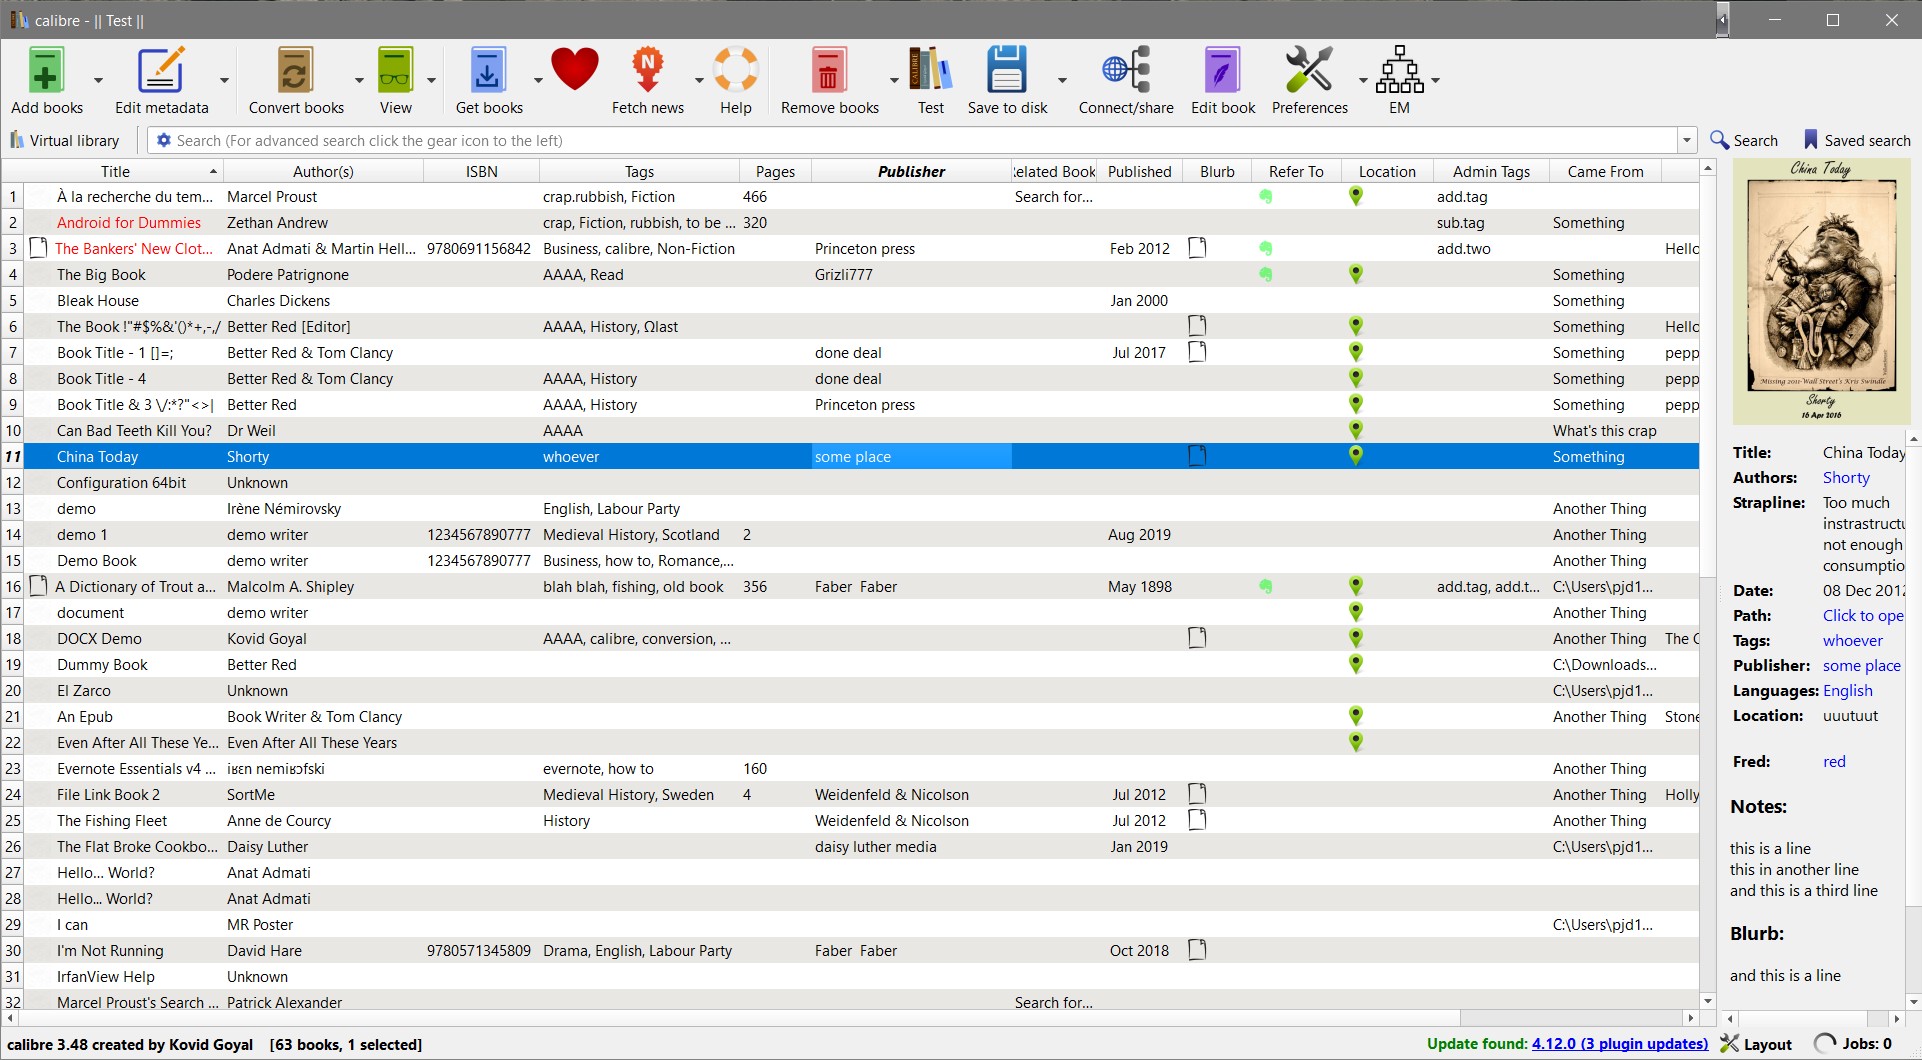Open Preferences tools icon

1309,72
